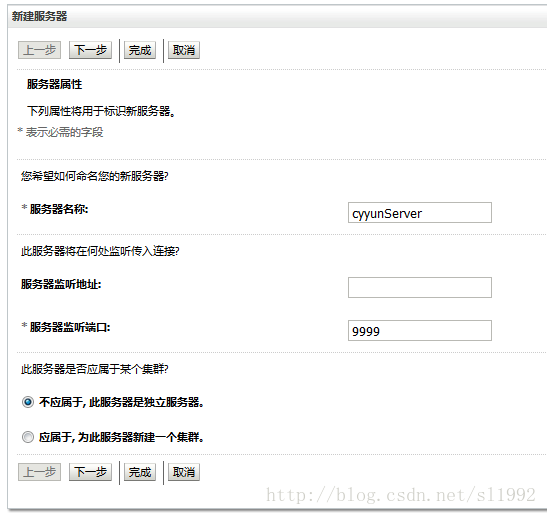Click the empty 服务器监听地址 input field
The image size is (547, 515).
pyautogui.click(x=420, y=288)
